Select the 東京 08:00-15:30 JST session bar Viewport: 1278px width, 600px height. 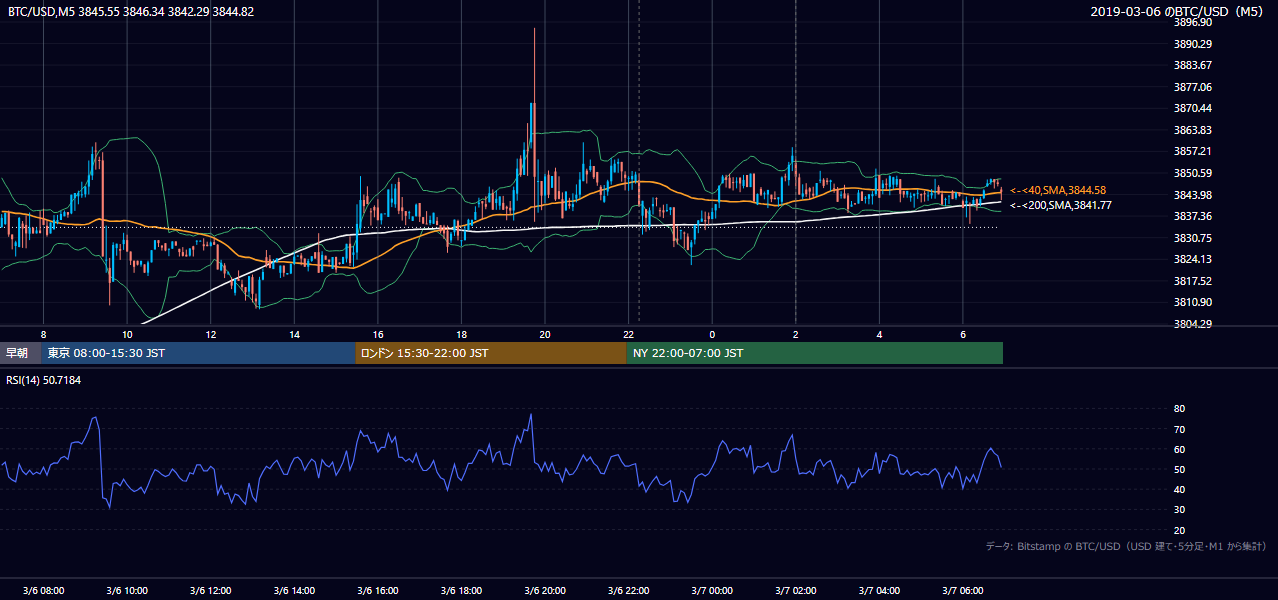click(198, 353)
